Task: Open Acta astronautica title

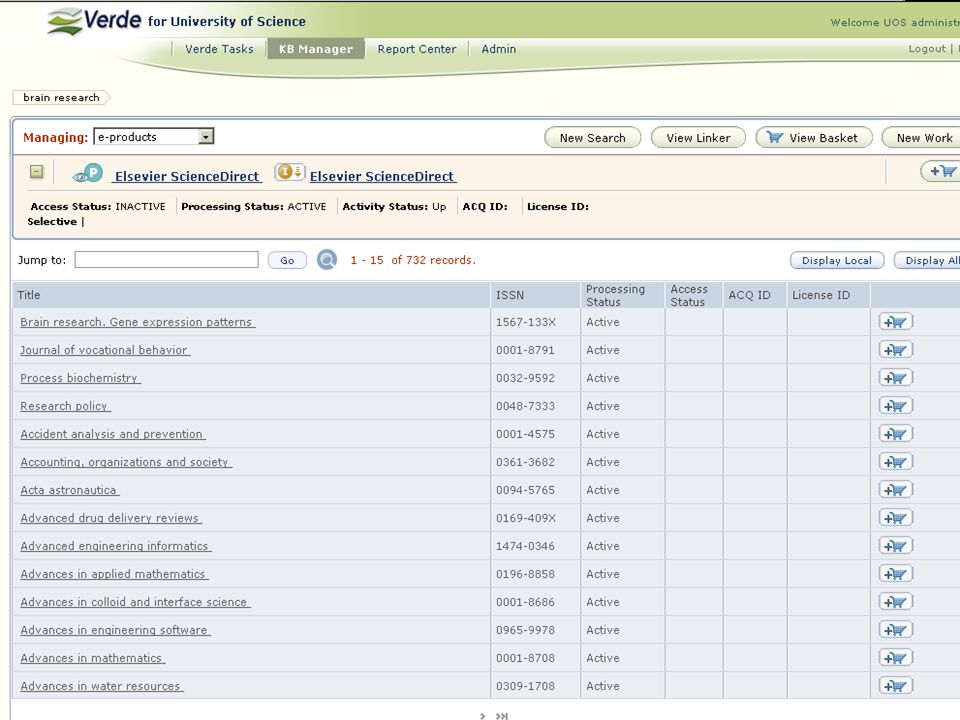Action: click(x=69, y=490)
